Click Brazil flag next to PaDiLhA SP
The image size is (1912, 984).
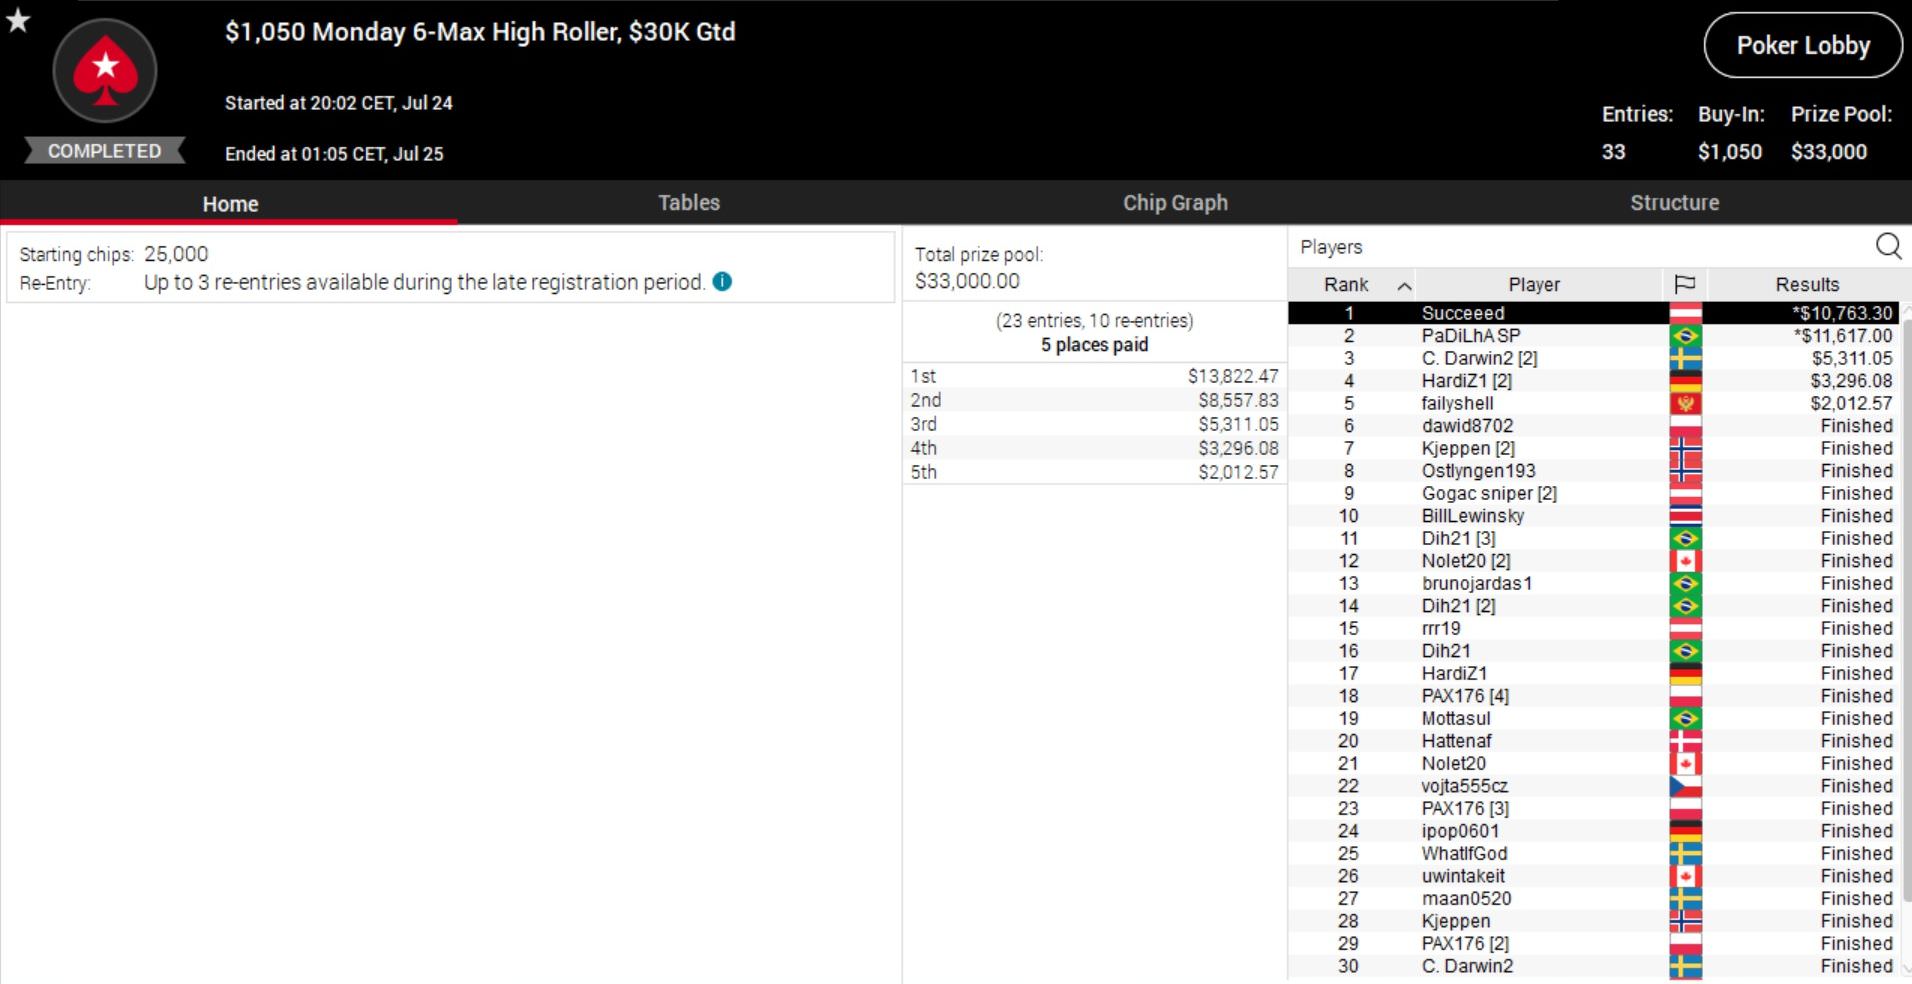click(x=1685, y=336)
